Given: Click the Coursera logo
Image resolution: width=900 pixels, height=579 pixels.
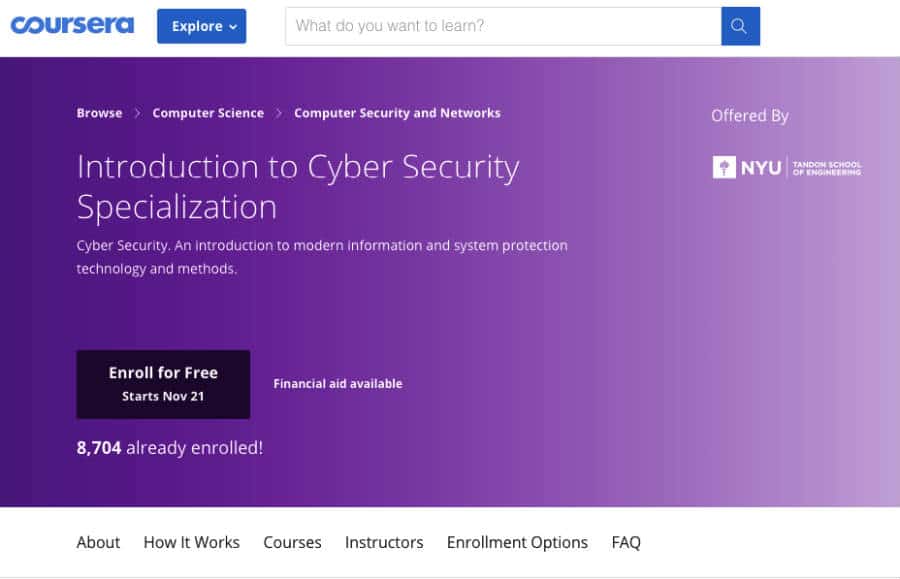Looking at the screenshot, I should tap(72, 26).
